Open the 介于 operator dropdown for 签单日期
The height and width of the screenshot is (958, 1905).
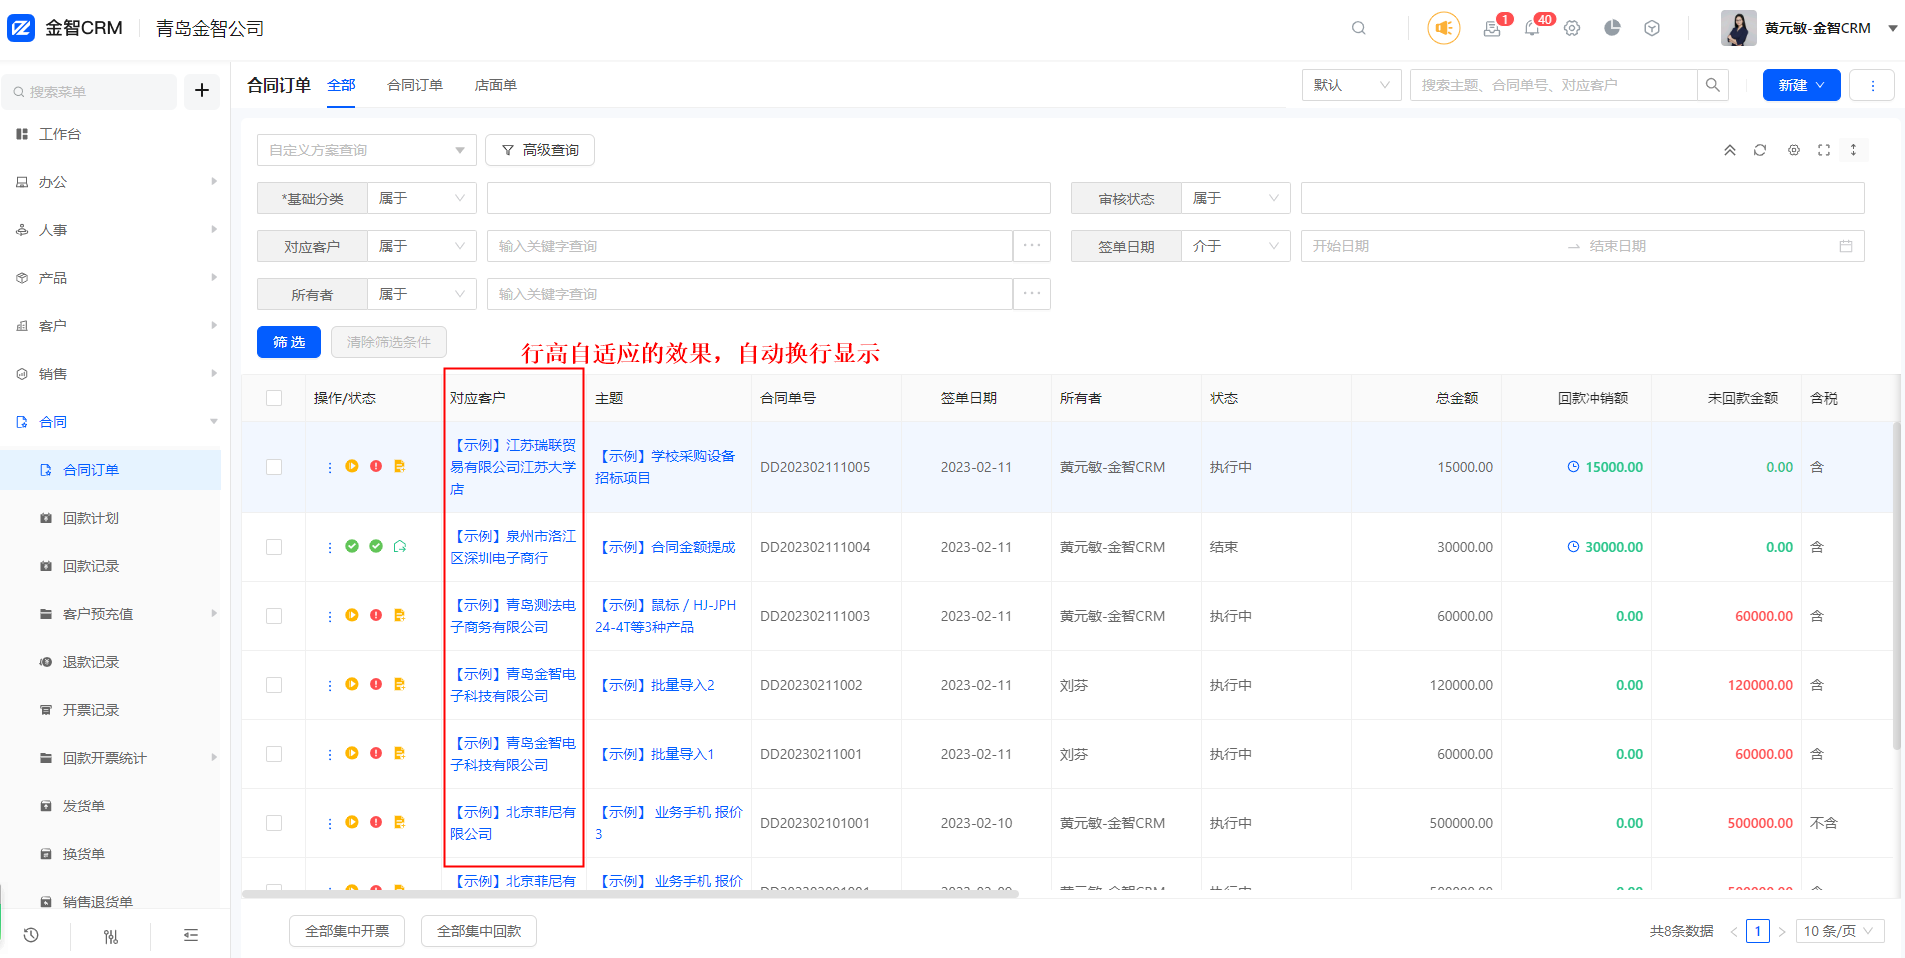click(1236, 246)
